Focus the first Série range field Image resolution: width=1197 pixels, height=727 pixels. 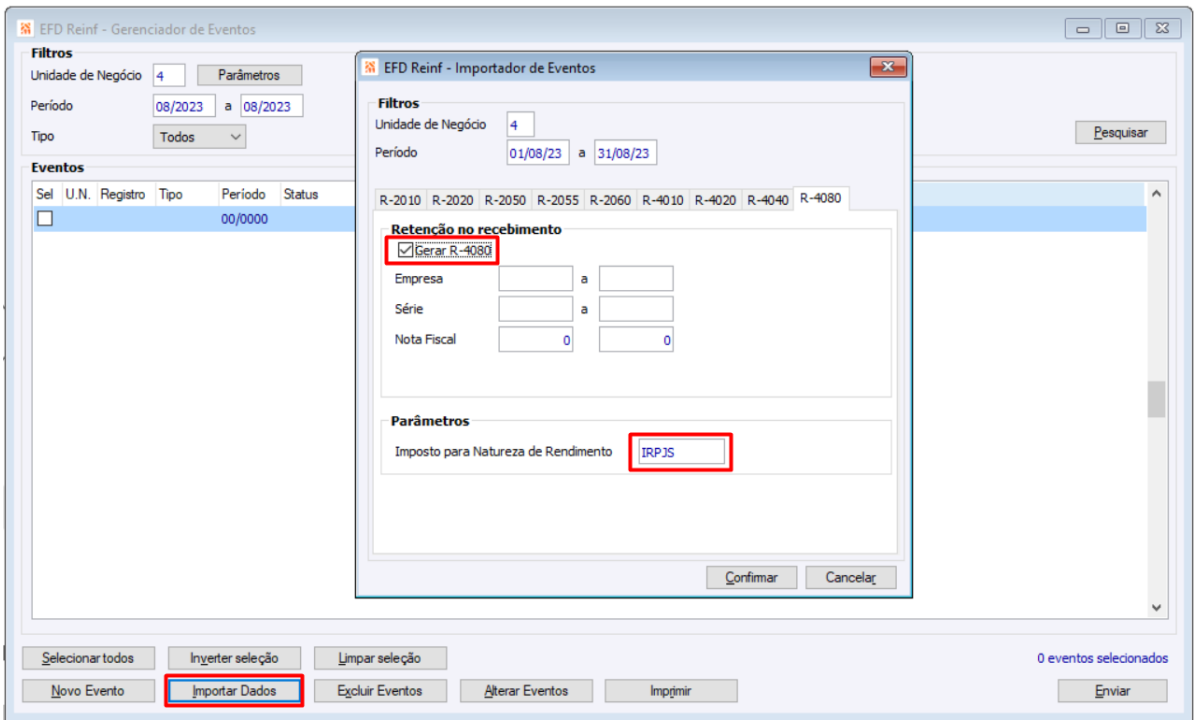535,309
